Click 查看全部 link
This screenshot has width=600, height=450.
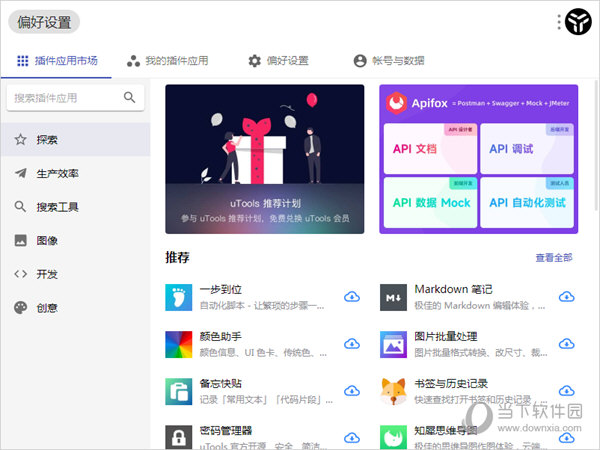tap(553, 258)
